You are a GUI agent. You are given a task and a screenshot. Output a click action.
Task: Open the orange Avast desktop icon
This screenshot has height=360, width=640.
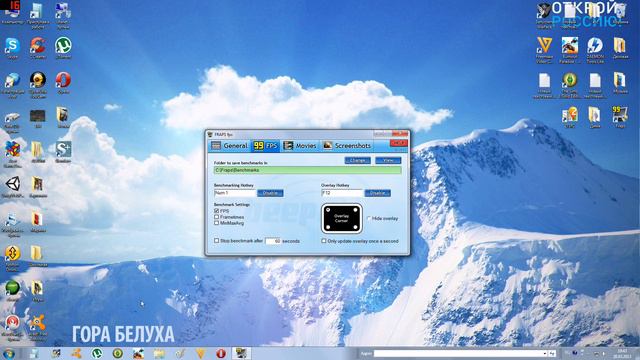38,323
